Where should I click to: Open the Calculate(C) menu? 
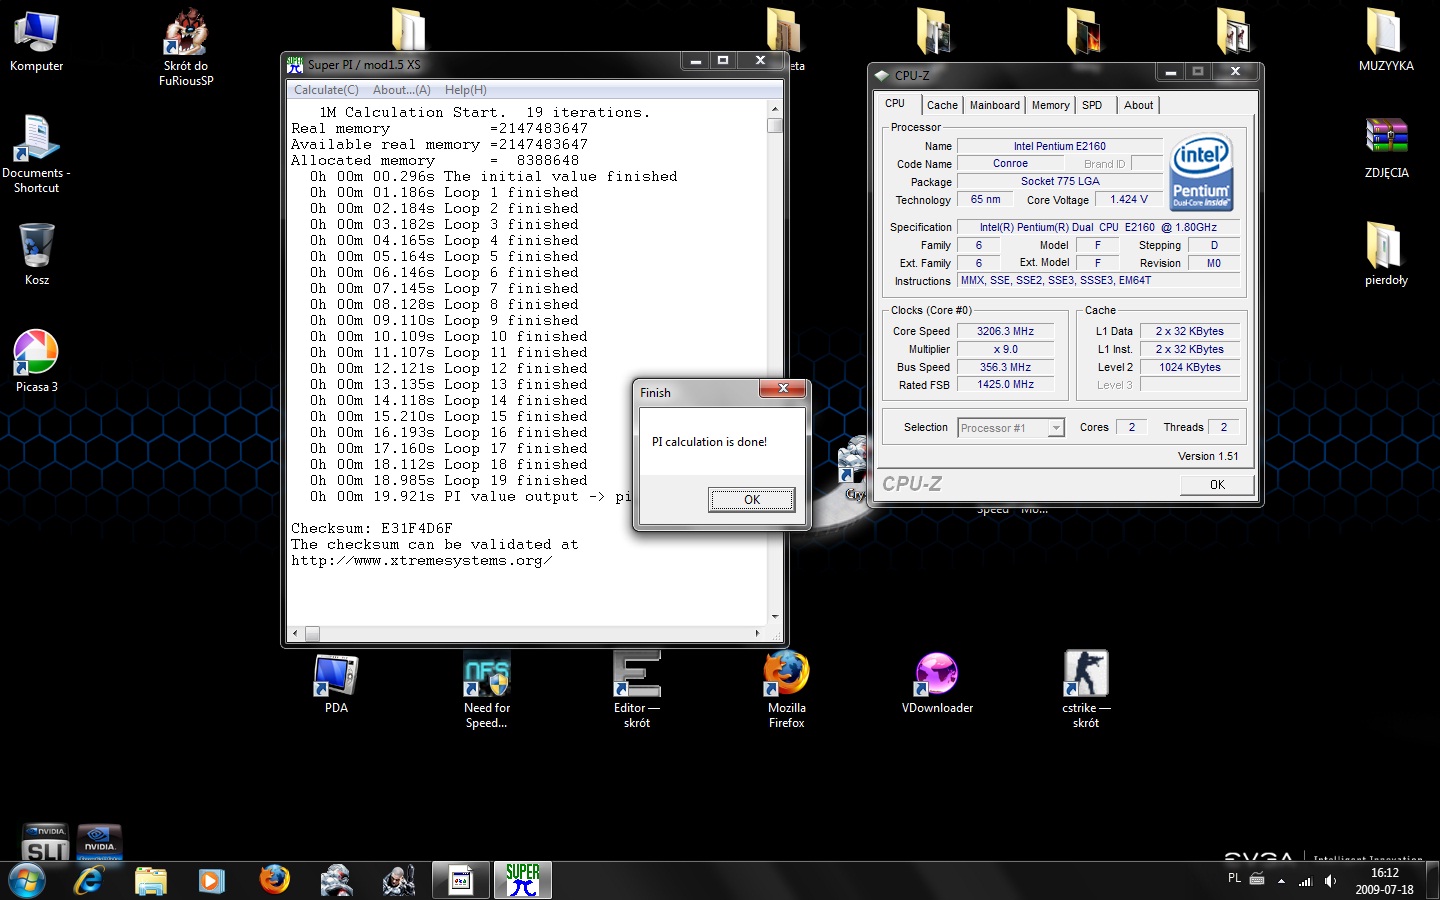coord(326,90)
